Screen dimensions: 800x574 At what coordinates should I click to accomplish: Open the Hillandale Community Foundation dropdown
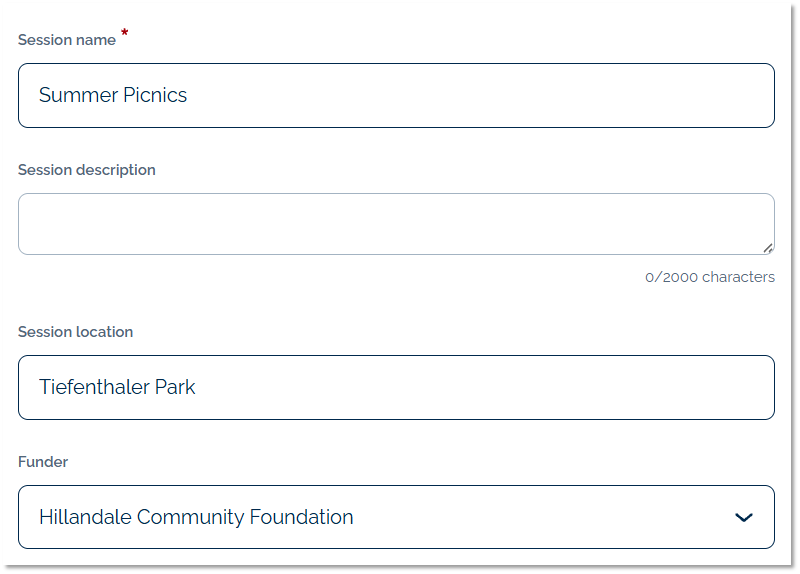pyautogui.click(x=396, y=517)
